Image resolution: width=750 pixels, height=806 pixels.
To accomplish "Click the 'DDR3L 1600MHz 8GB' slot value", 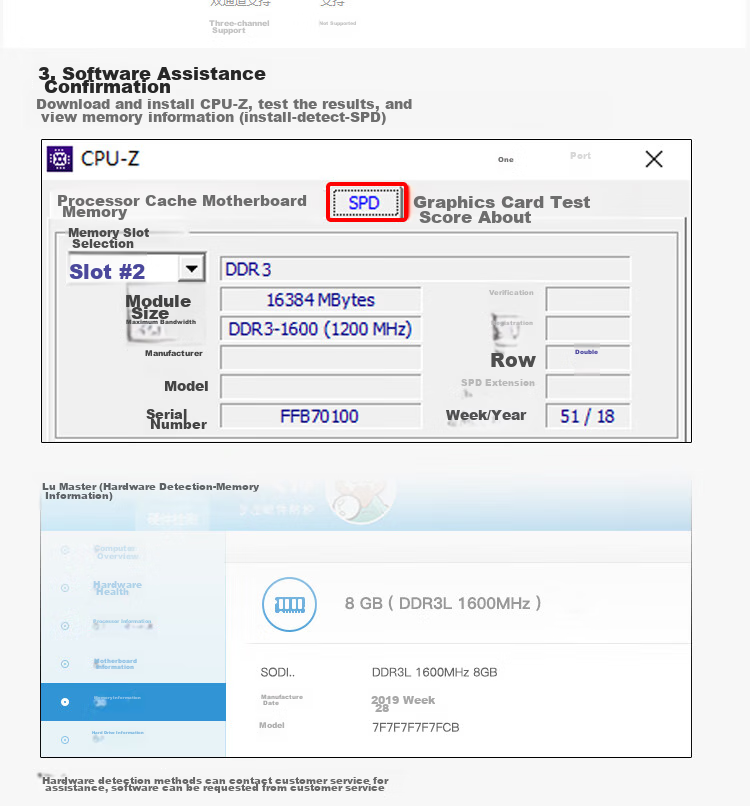I will click(434, 672).
